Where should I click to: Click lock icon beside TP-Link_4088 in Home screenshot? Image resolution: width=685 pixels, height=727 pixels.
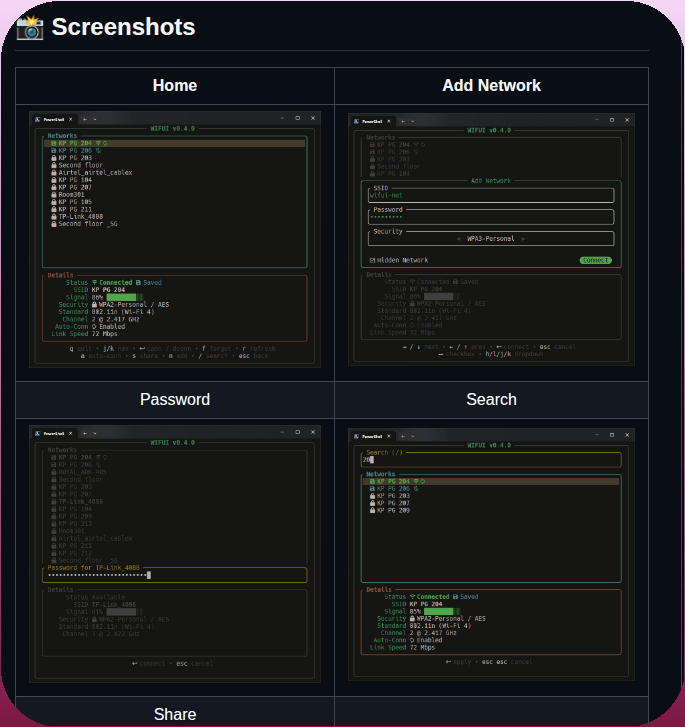(54, 217)
